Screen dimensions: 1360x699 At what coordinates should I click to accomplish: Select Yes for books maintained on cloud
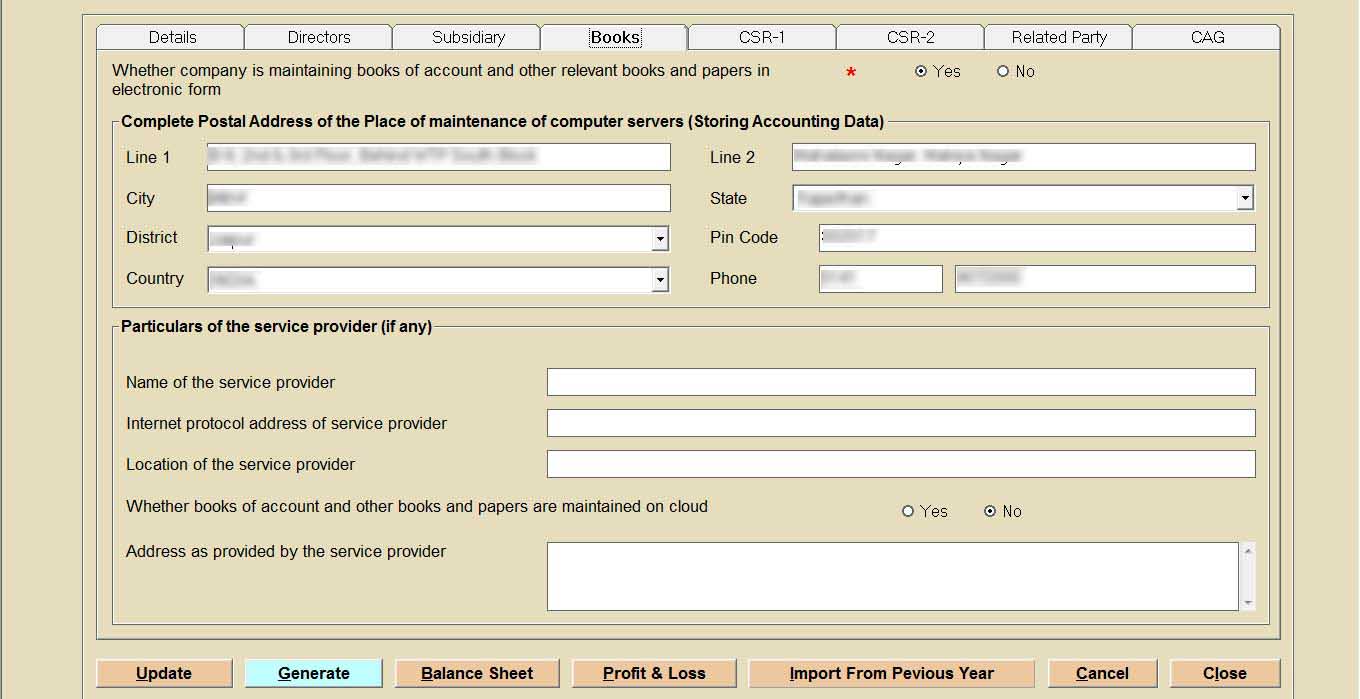(908, 511)
